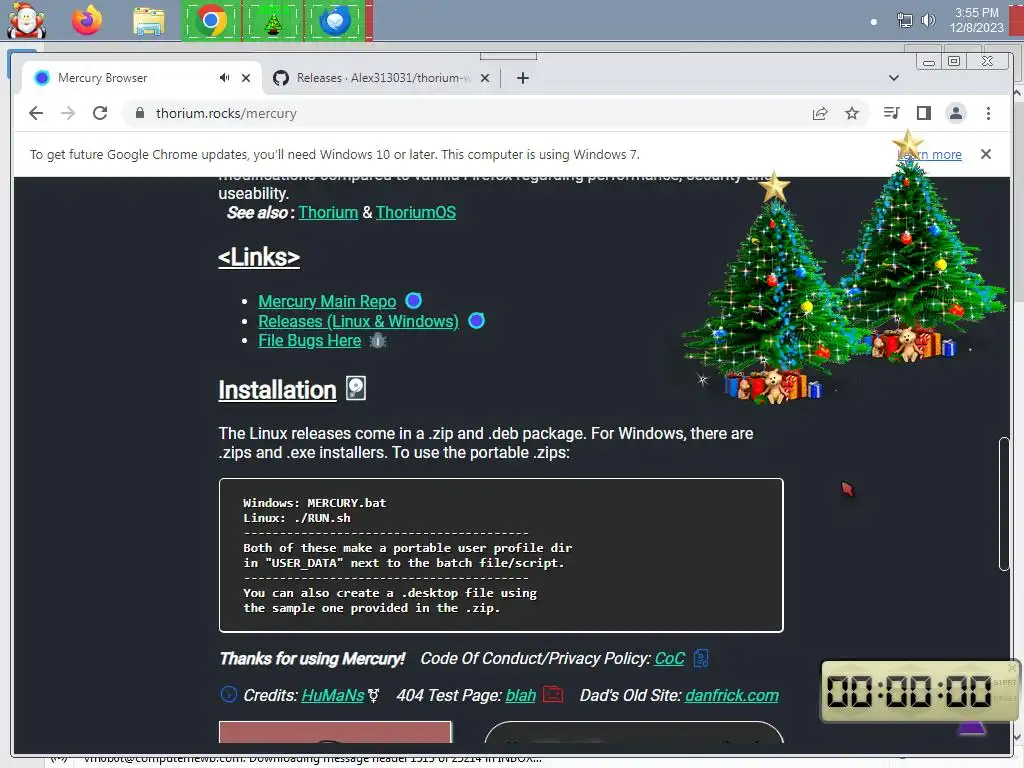This screenshot has height=768, width=1024.
Task: Go back to the previous page
Action: point(36,113)
